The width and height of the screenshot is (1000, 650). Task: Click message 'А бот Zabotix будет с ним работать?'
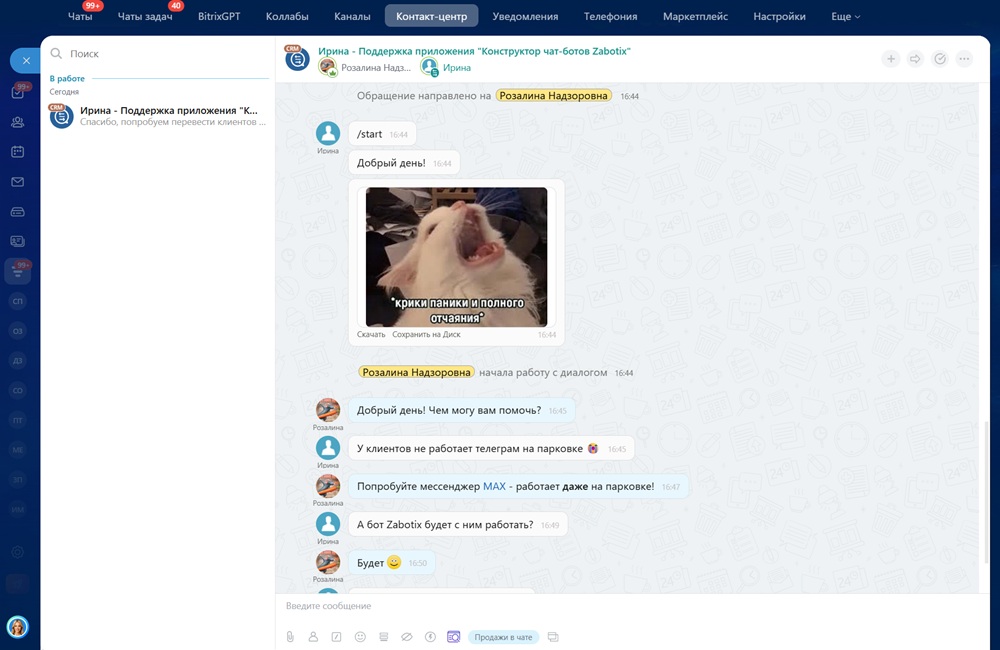[458, 525]
